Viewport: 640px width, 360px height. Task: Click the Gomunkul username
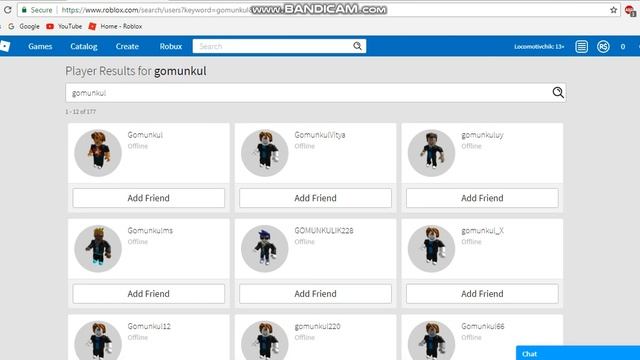coord(145,135)
